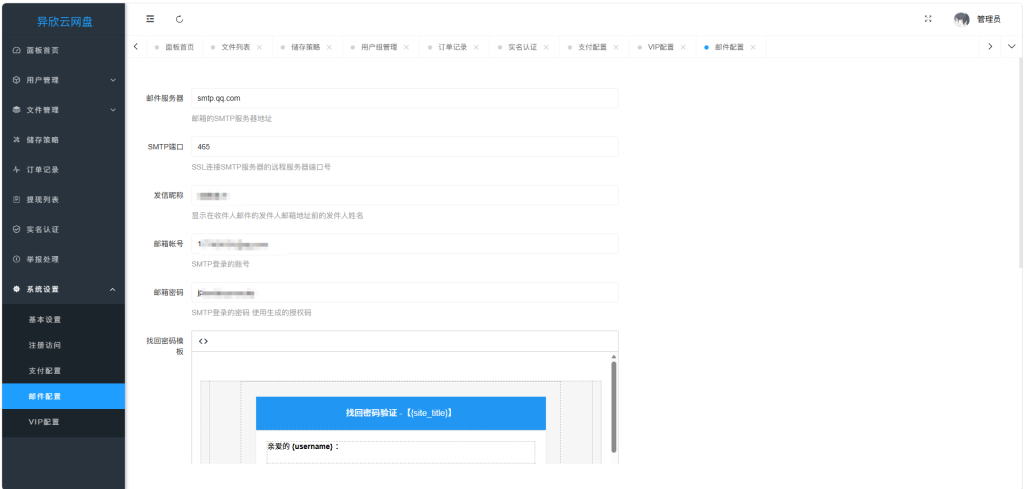Open 面板首页 in the sidebar
Screen dimensions: 1024x489
pos(63,50)
